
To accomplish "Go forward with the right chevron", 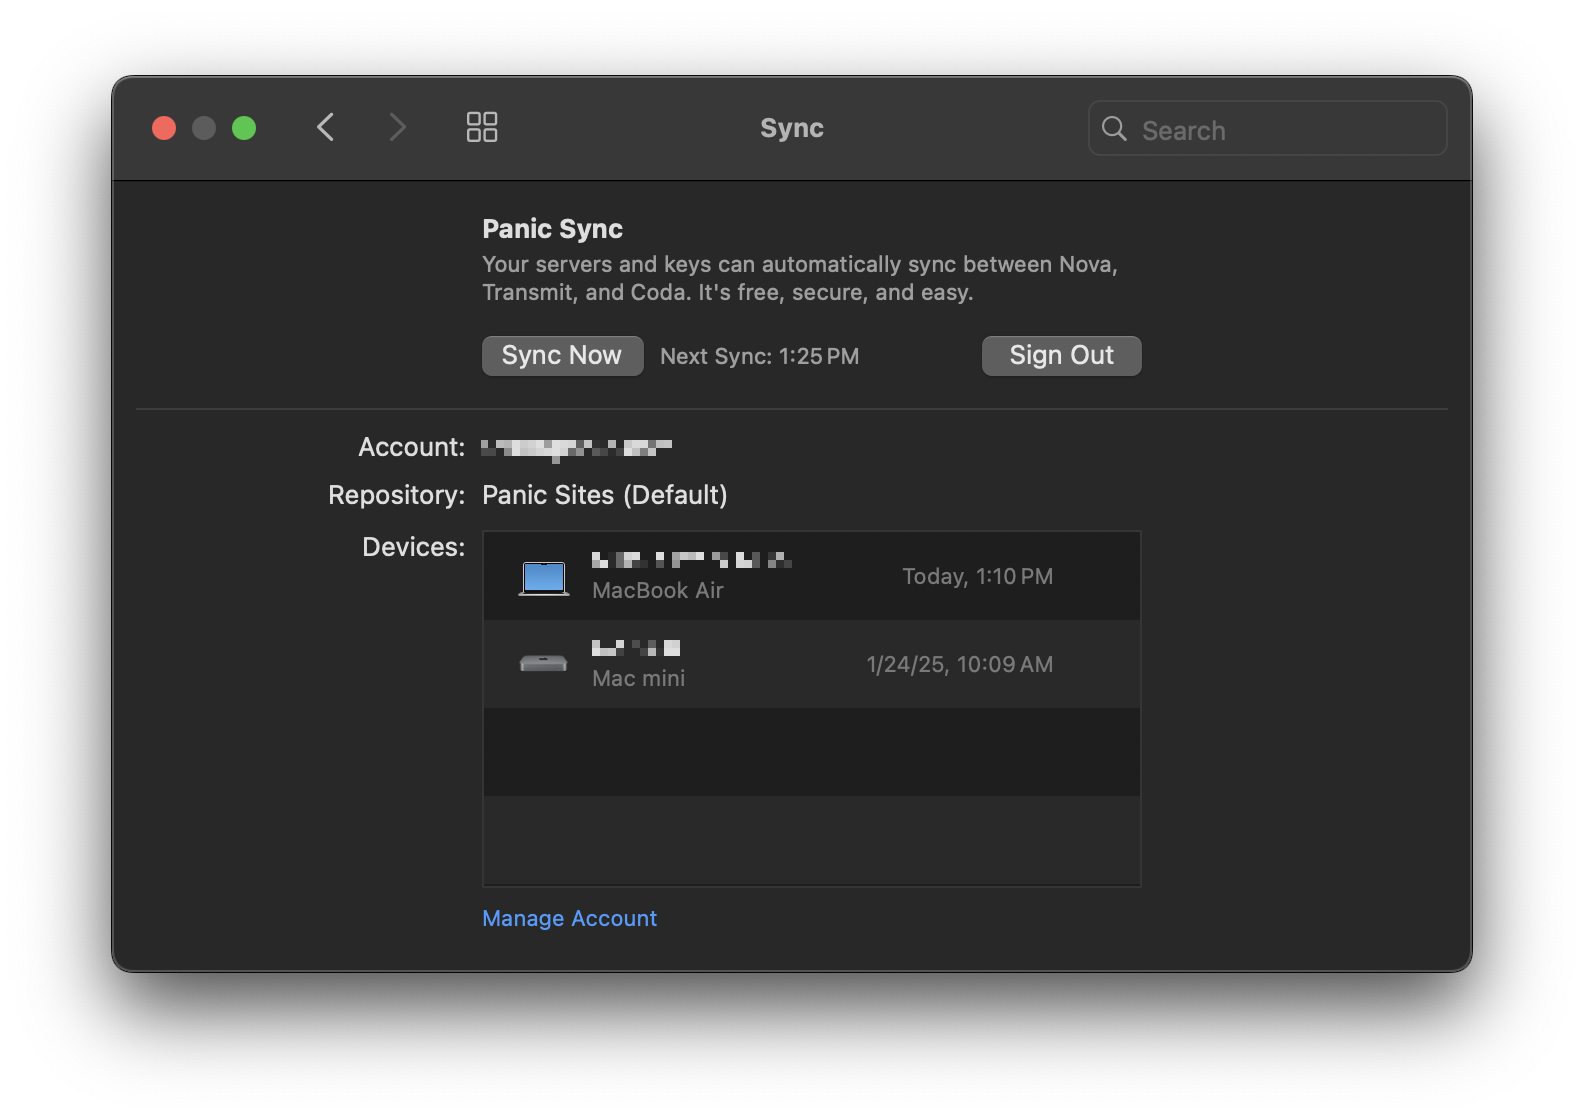I will pos(398,127).
